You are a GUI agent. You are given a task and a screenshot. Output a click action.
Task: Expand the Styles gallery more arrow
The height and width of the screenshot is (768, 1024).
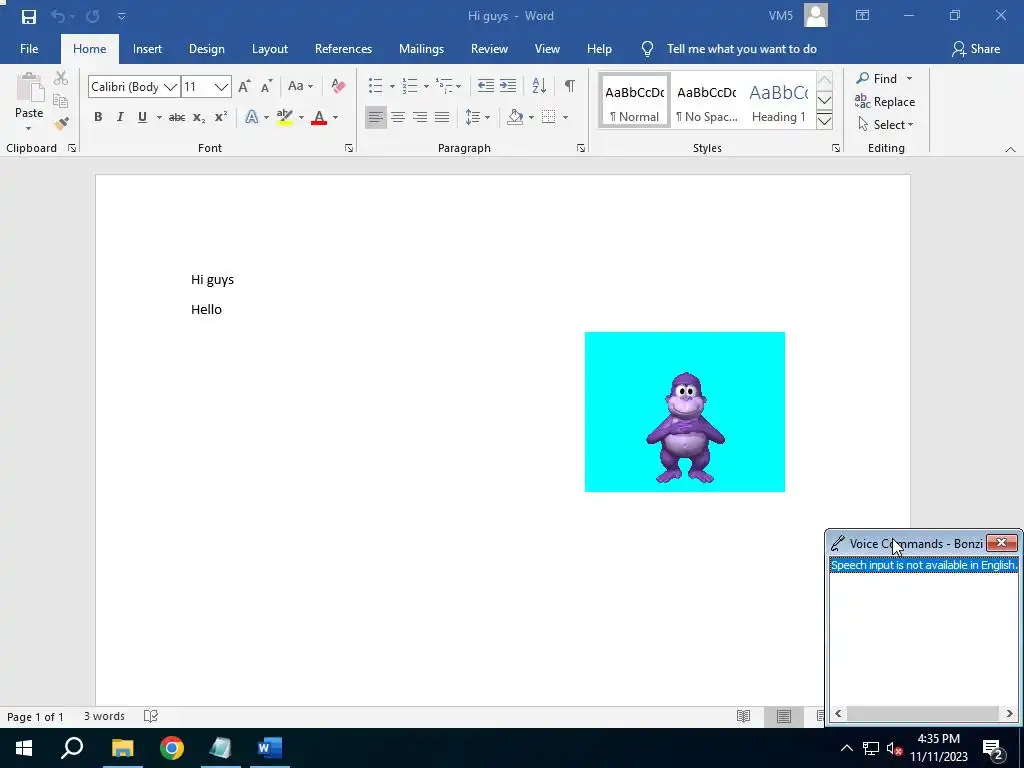click(824, 121)
